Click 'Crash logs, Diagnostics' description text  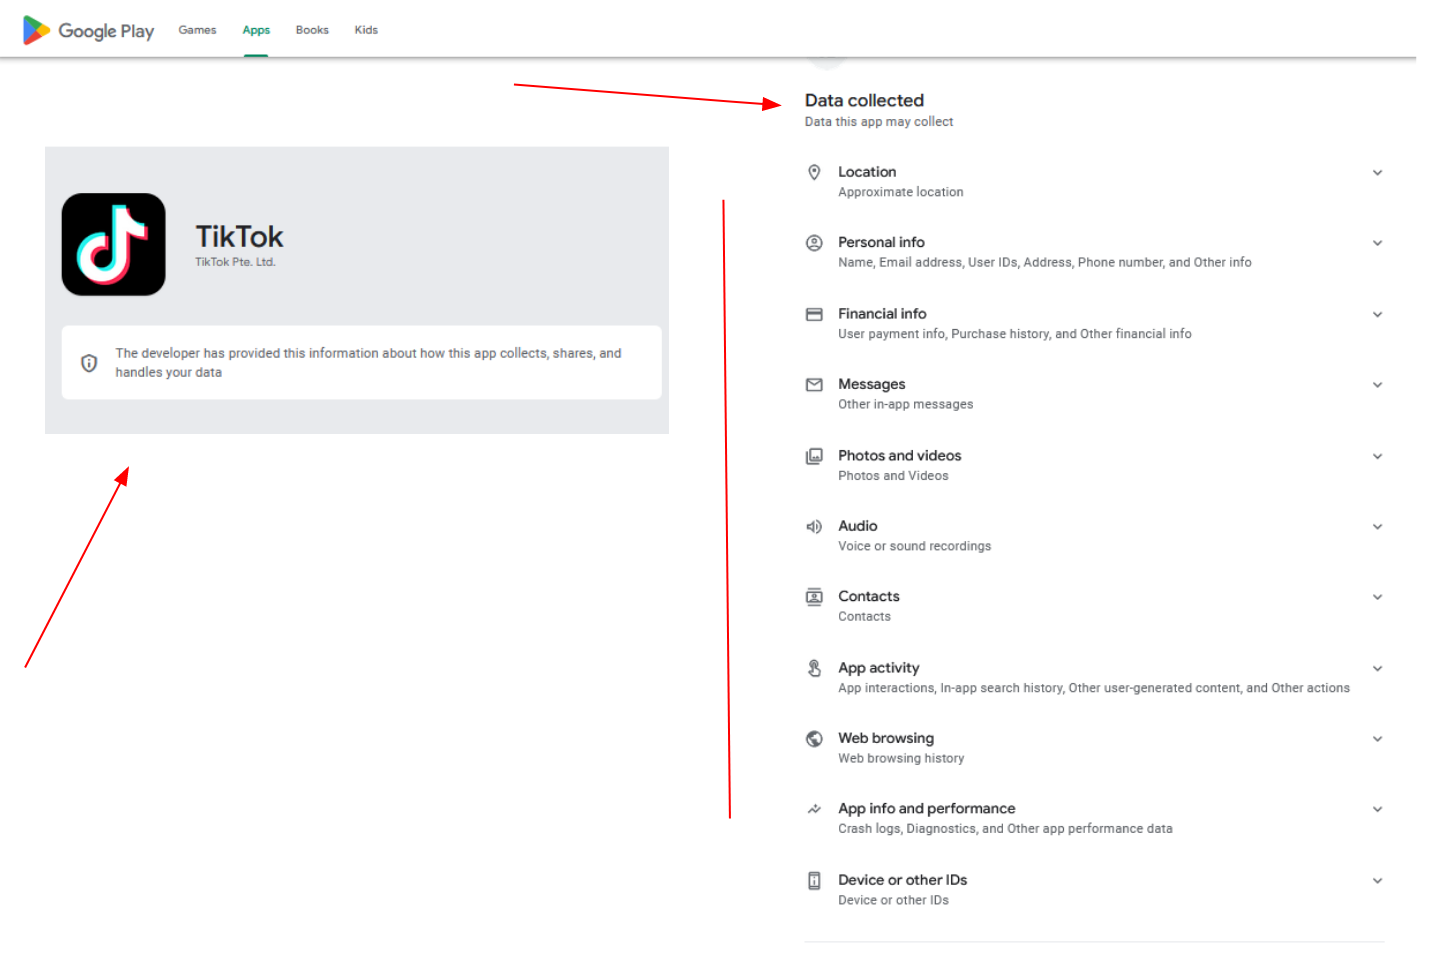1005,828
